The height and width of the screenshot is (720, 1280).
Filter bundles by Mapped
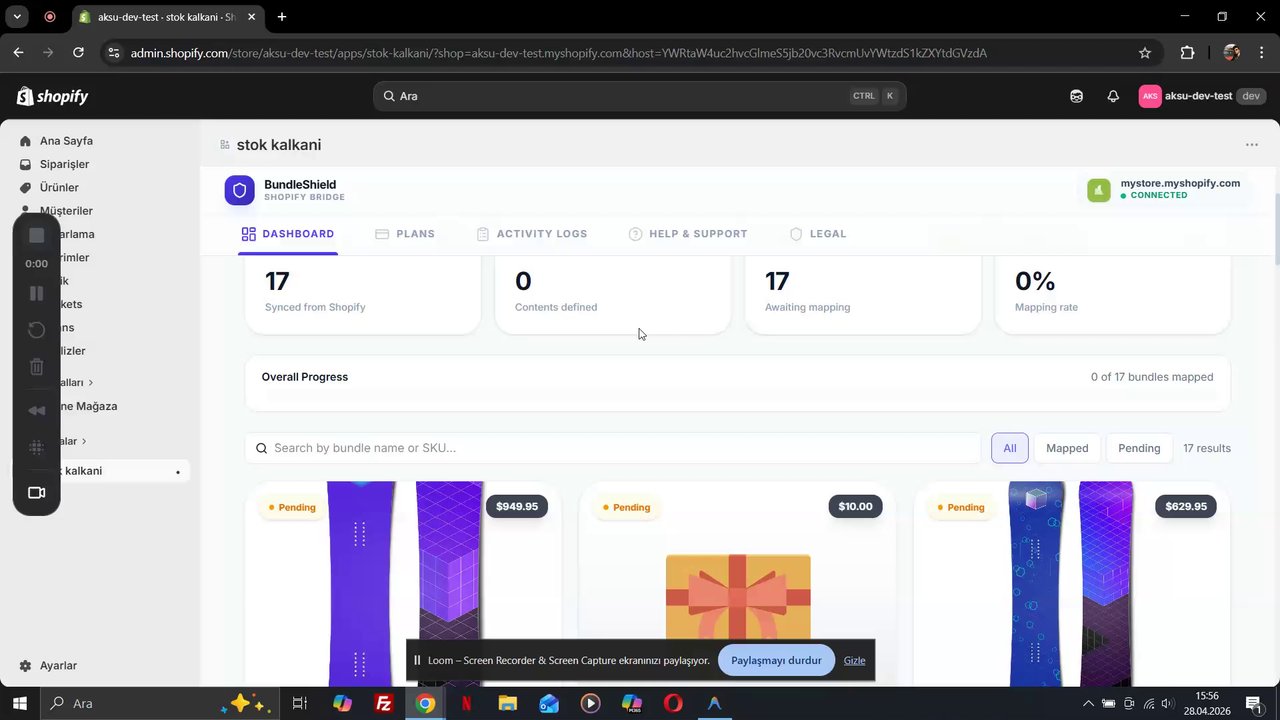coord(1067,448)
